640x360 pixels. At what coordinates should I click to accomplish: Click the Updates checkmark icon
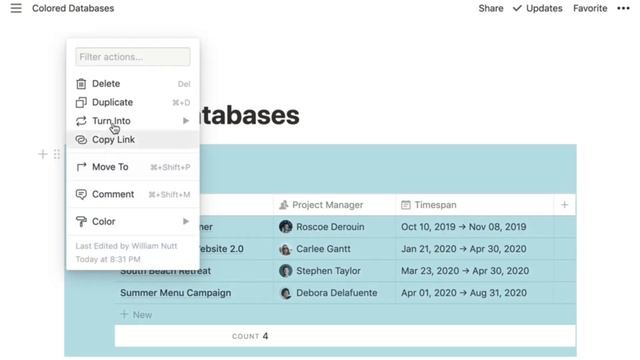point(517,8)
